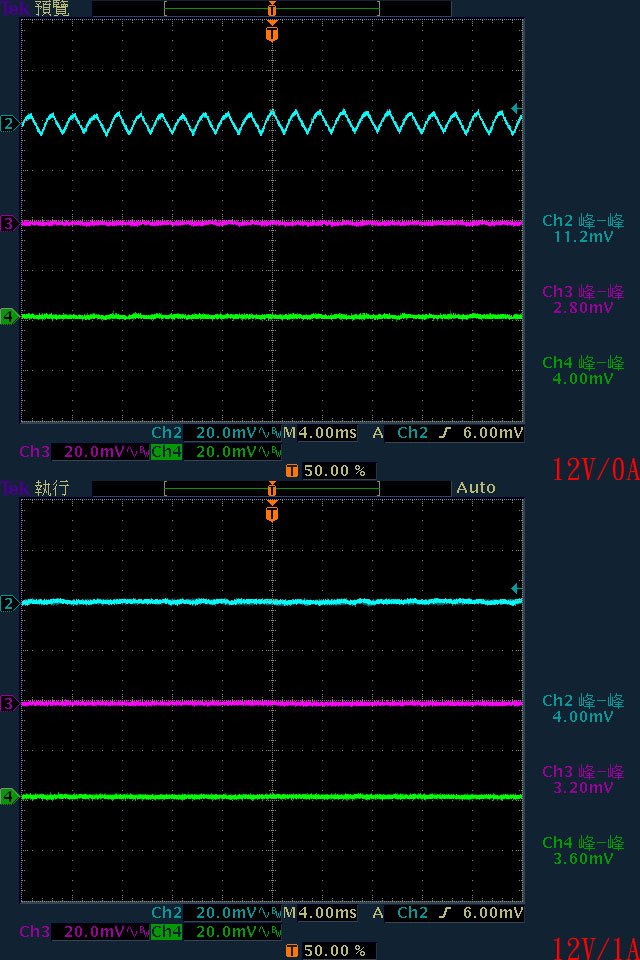Image resolution: width=640 pixels, height=960 pixels.
Task: Select the Ch3 峰-峰 3.20mV measurement
Action: 583,779
